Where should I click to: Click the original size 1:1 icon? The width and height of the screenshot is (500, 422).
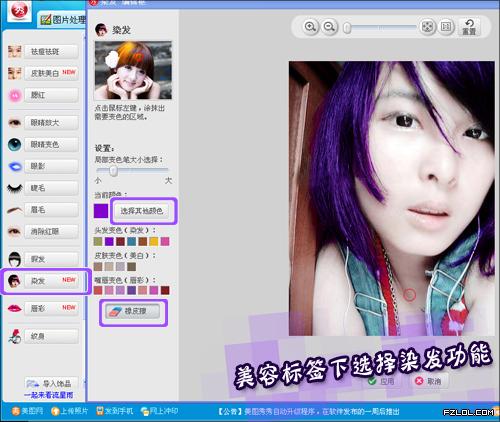pos(446,27)
